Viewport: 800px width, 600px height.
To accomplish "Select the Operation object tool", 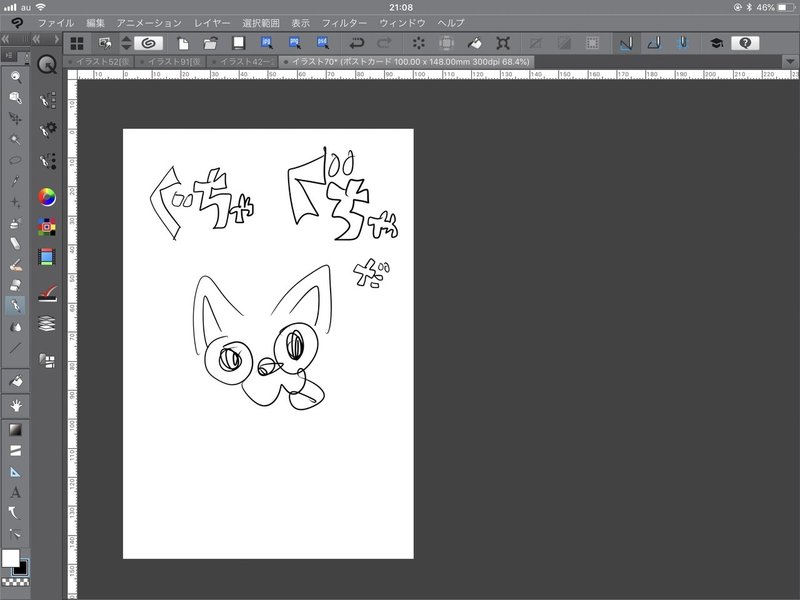I will pyautogui.click(x=16, y=97).
